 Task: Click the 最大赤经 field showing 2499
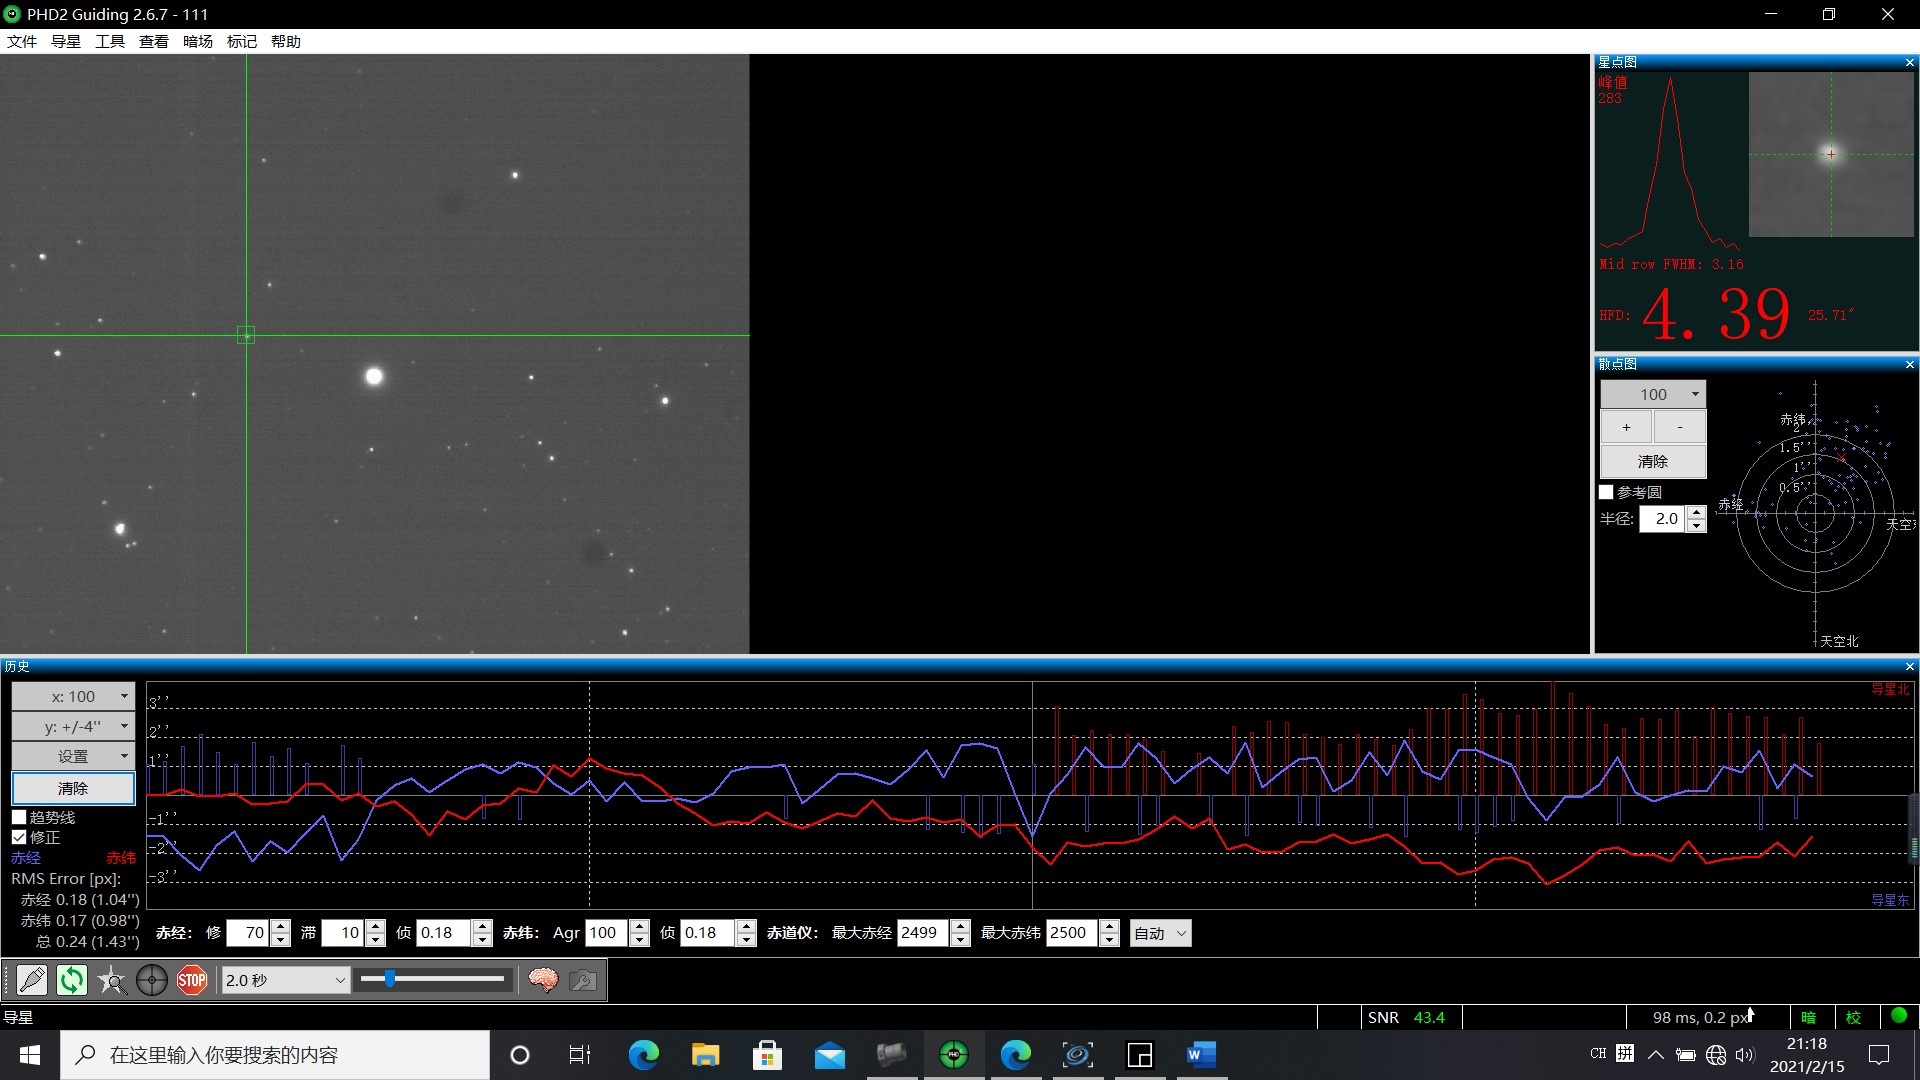point(924,933)
